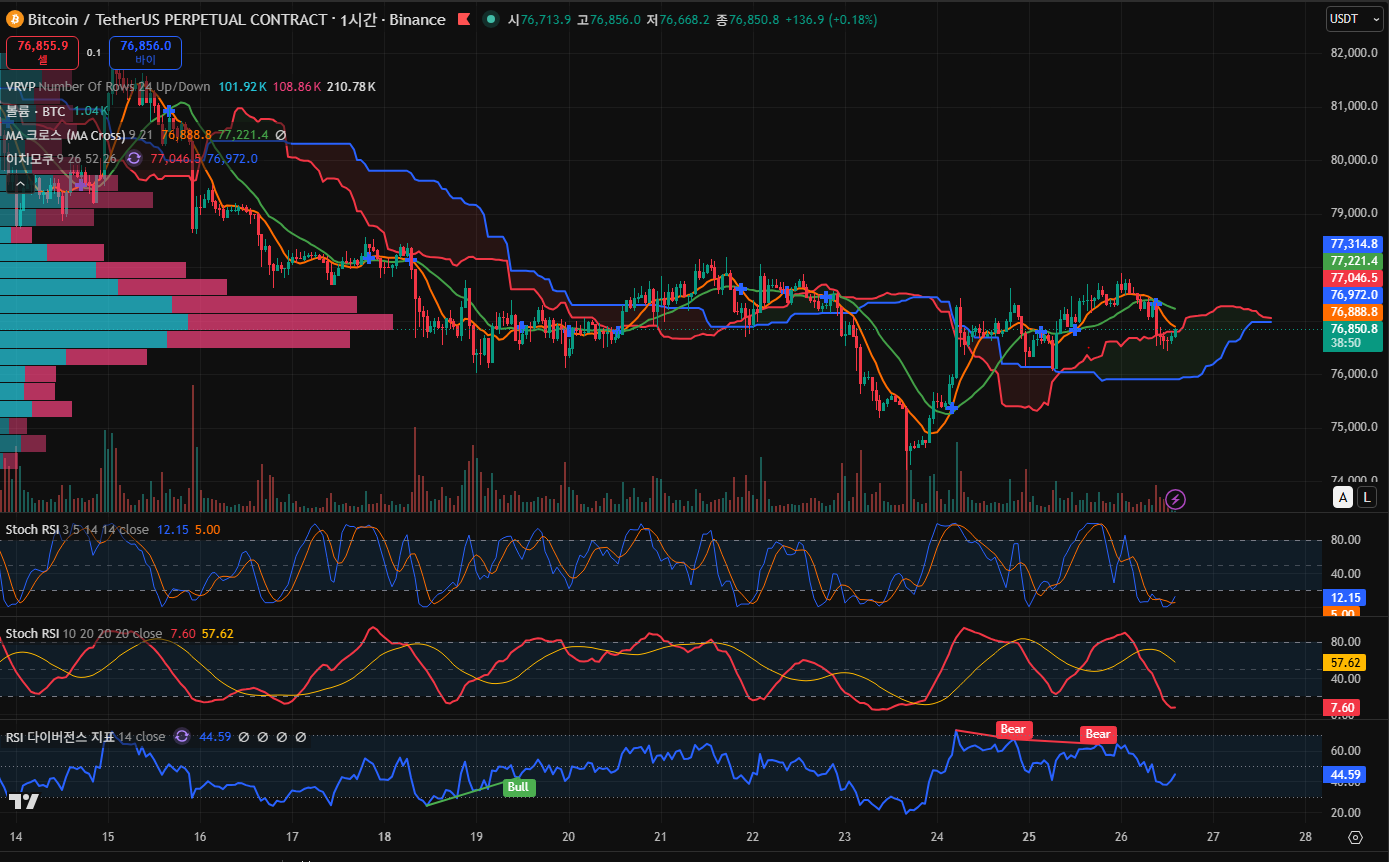
Task: Click the green Bull divergence label
Action: click(x=518, y=787)
